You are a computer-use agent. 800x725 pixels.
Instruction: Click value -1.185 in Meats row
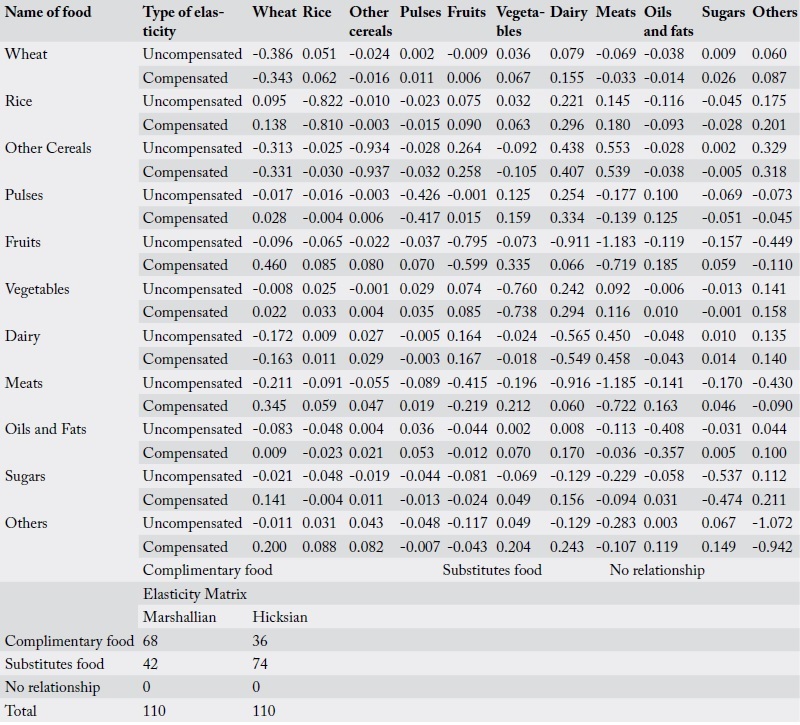point(616,383)
